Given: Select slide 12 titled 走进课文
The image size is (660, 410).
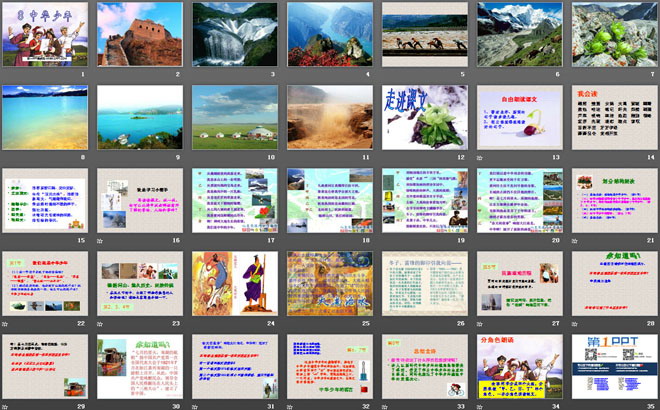Looking at the screenshot, I should tap(424, 116).
